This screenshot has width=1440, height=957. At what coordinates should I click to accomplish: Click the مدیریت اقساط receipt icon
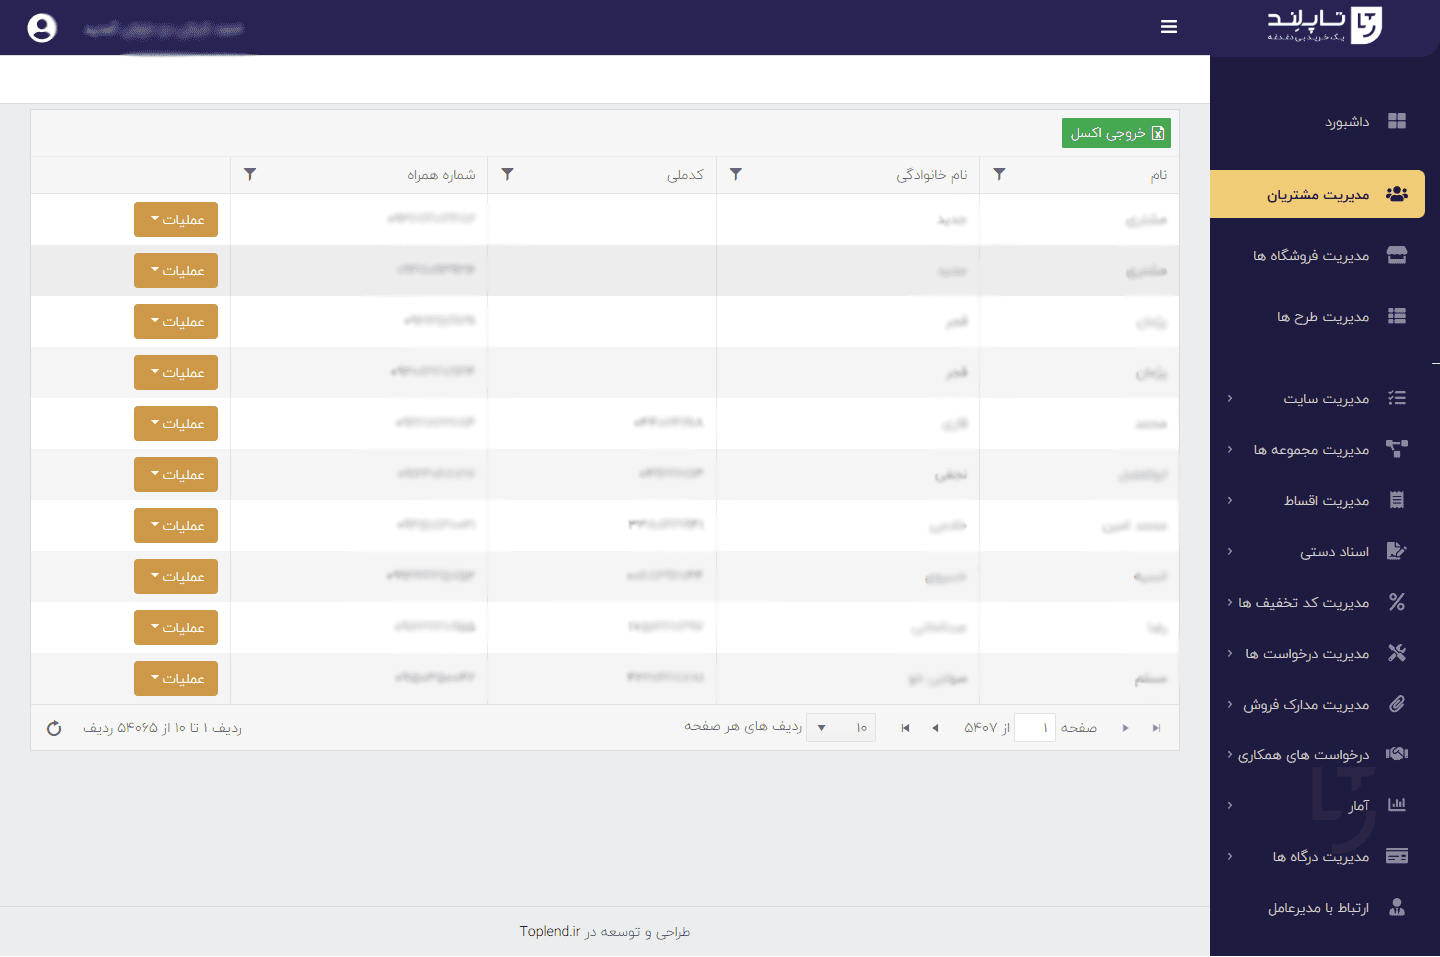point(1397,500)
